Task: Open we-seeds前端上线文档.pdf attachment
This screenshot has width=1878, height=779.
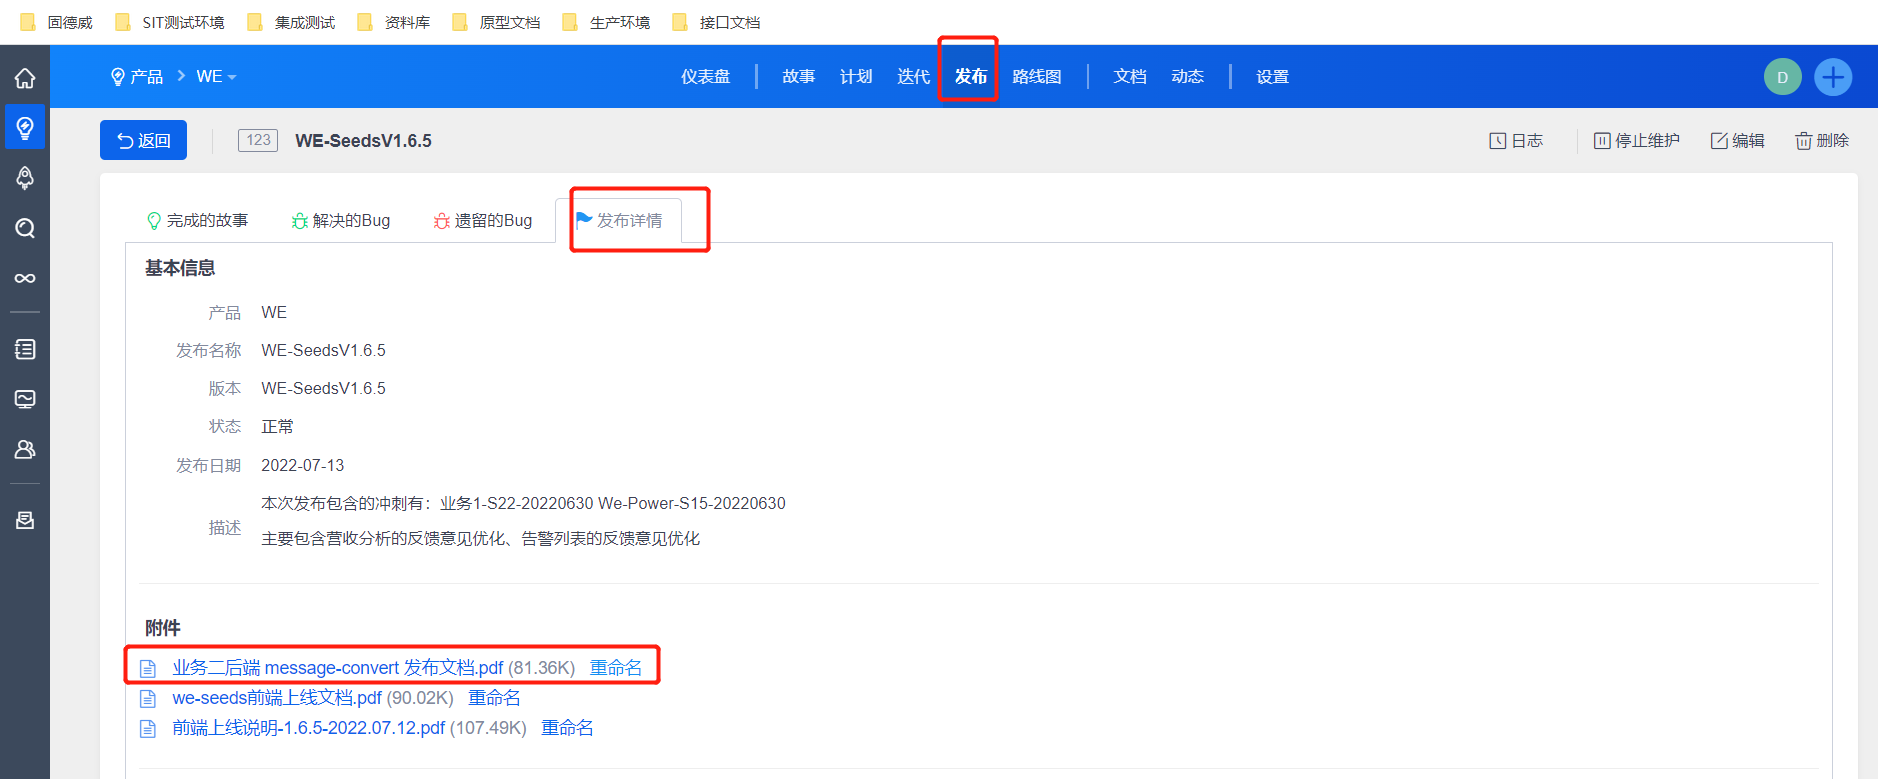Action: 277,698
